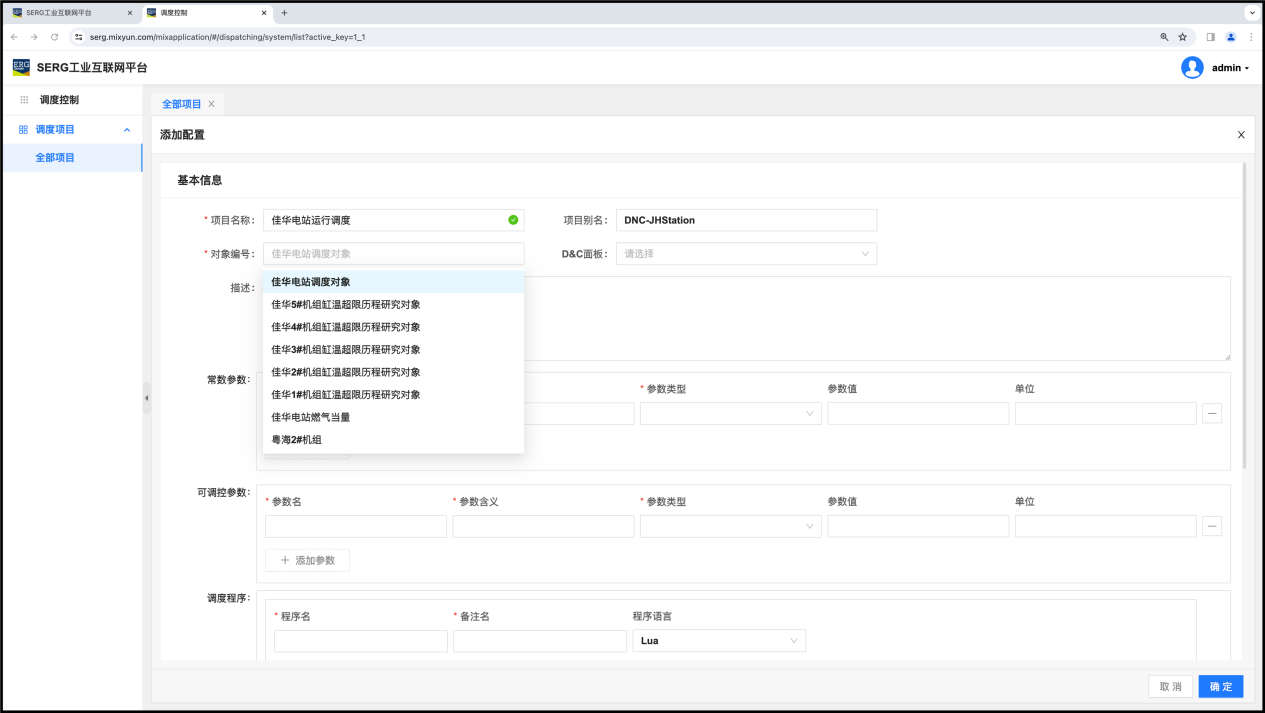Collapse the 调度项目 menu group

[127, 130]
